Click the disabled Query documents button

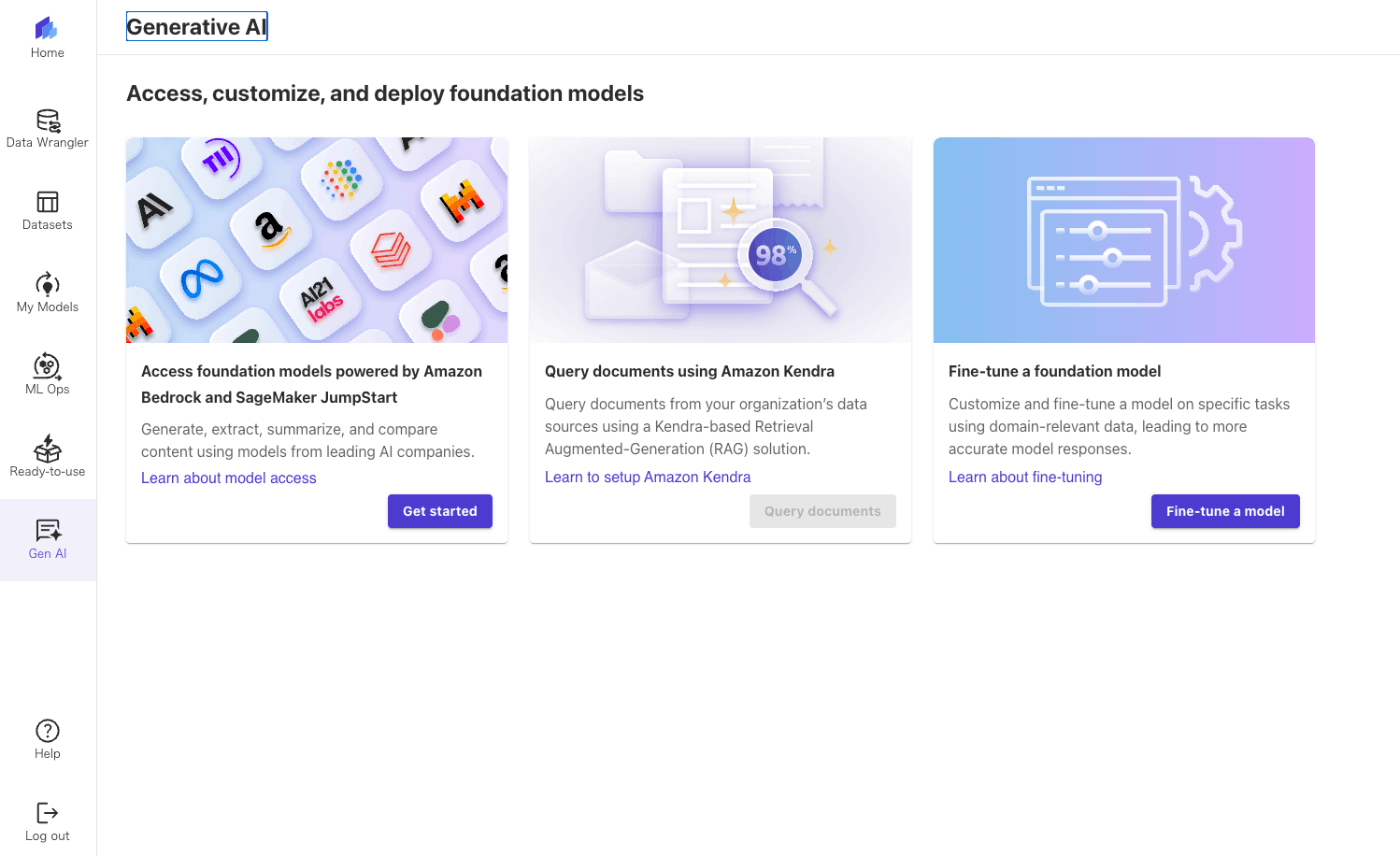(x=822, y=511)
